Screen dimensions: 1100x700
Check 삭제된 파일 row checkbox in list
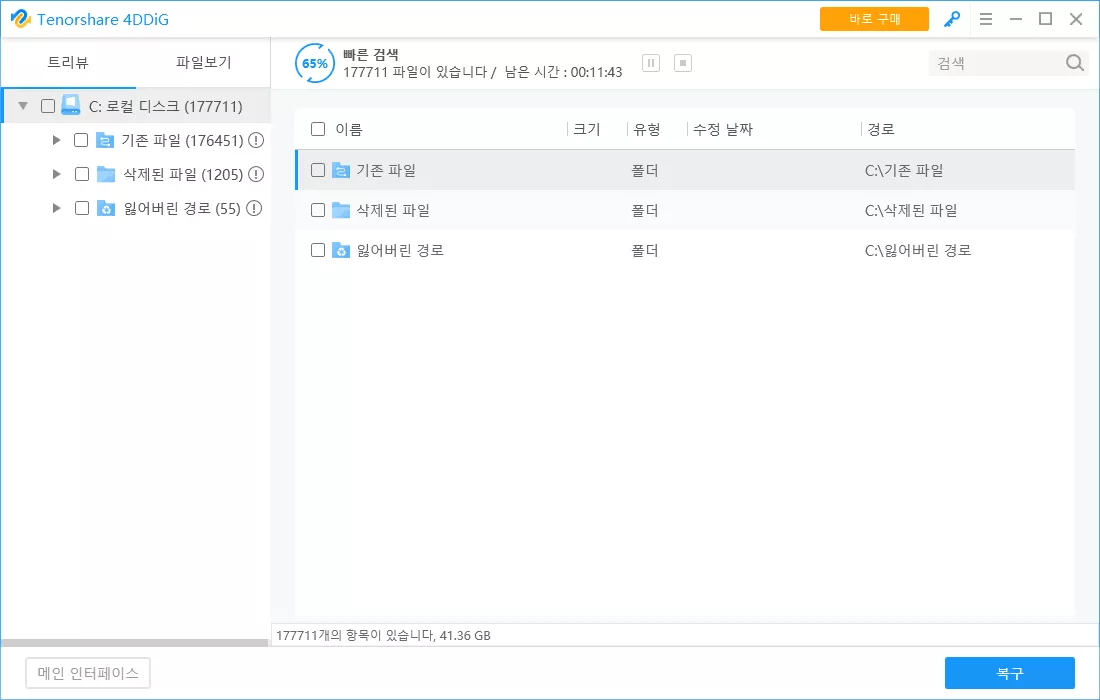click(x=318, y=210)
